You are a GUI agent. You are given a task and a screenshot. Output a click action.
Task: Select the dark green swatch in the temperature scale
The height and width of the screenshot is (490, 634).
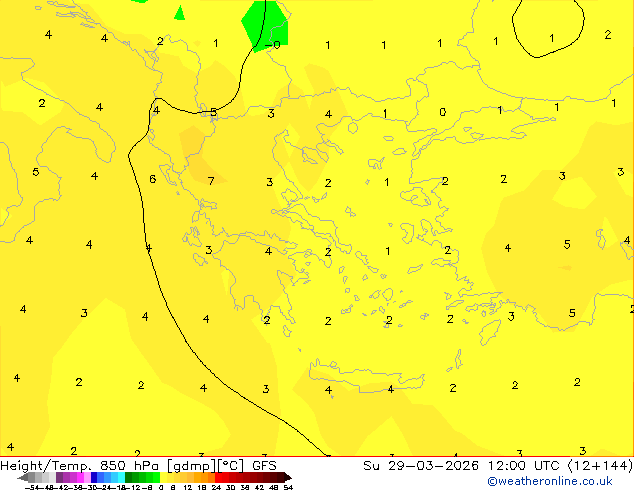point(128,477)
